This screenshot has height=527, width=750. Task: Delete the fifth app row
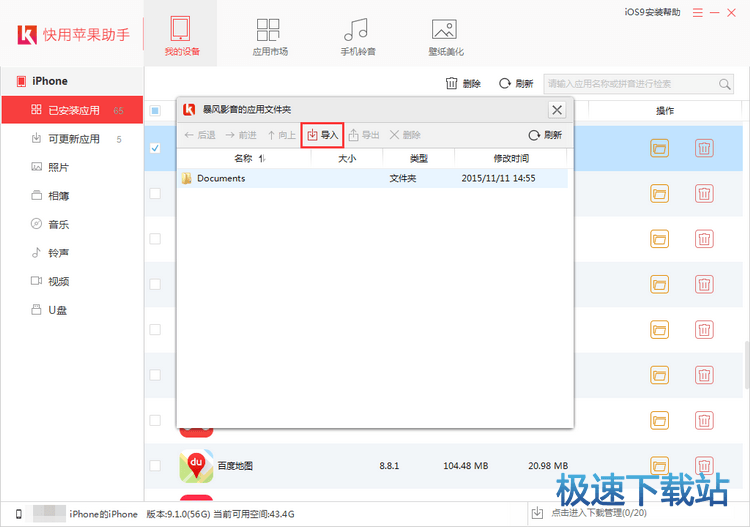[x=704, y=329]
